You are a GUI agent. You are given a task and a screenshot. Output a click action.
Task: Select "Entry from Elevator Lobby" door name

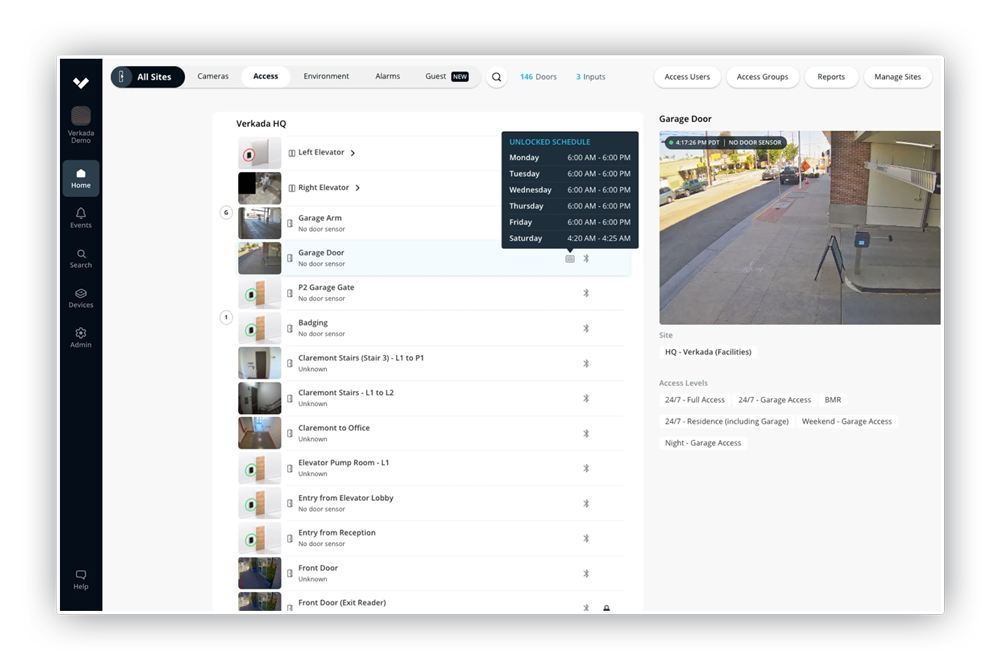click(x=346, y=498)
